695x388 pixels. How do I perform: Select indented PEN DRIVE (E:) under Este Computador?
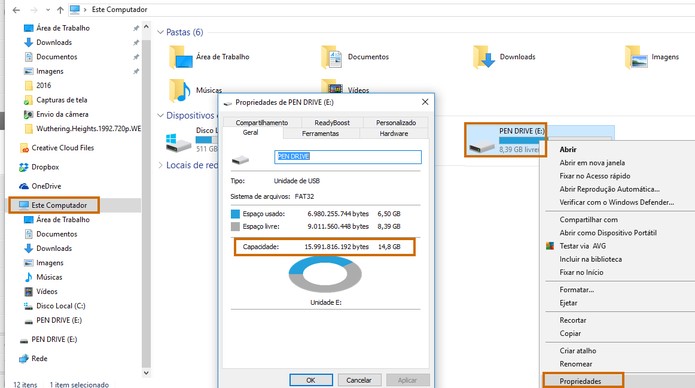click(59, 320)
